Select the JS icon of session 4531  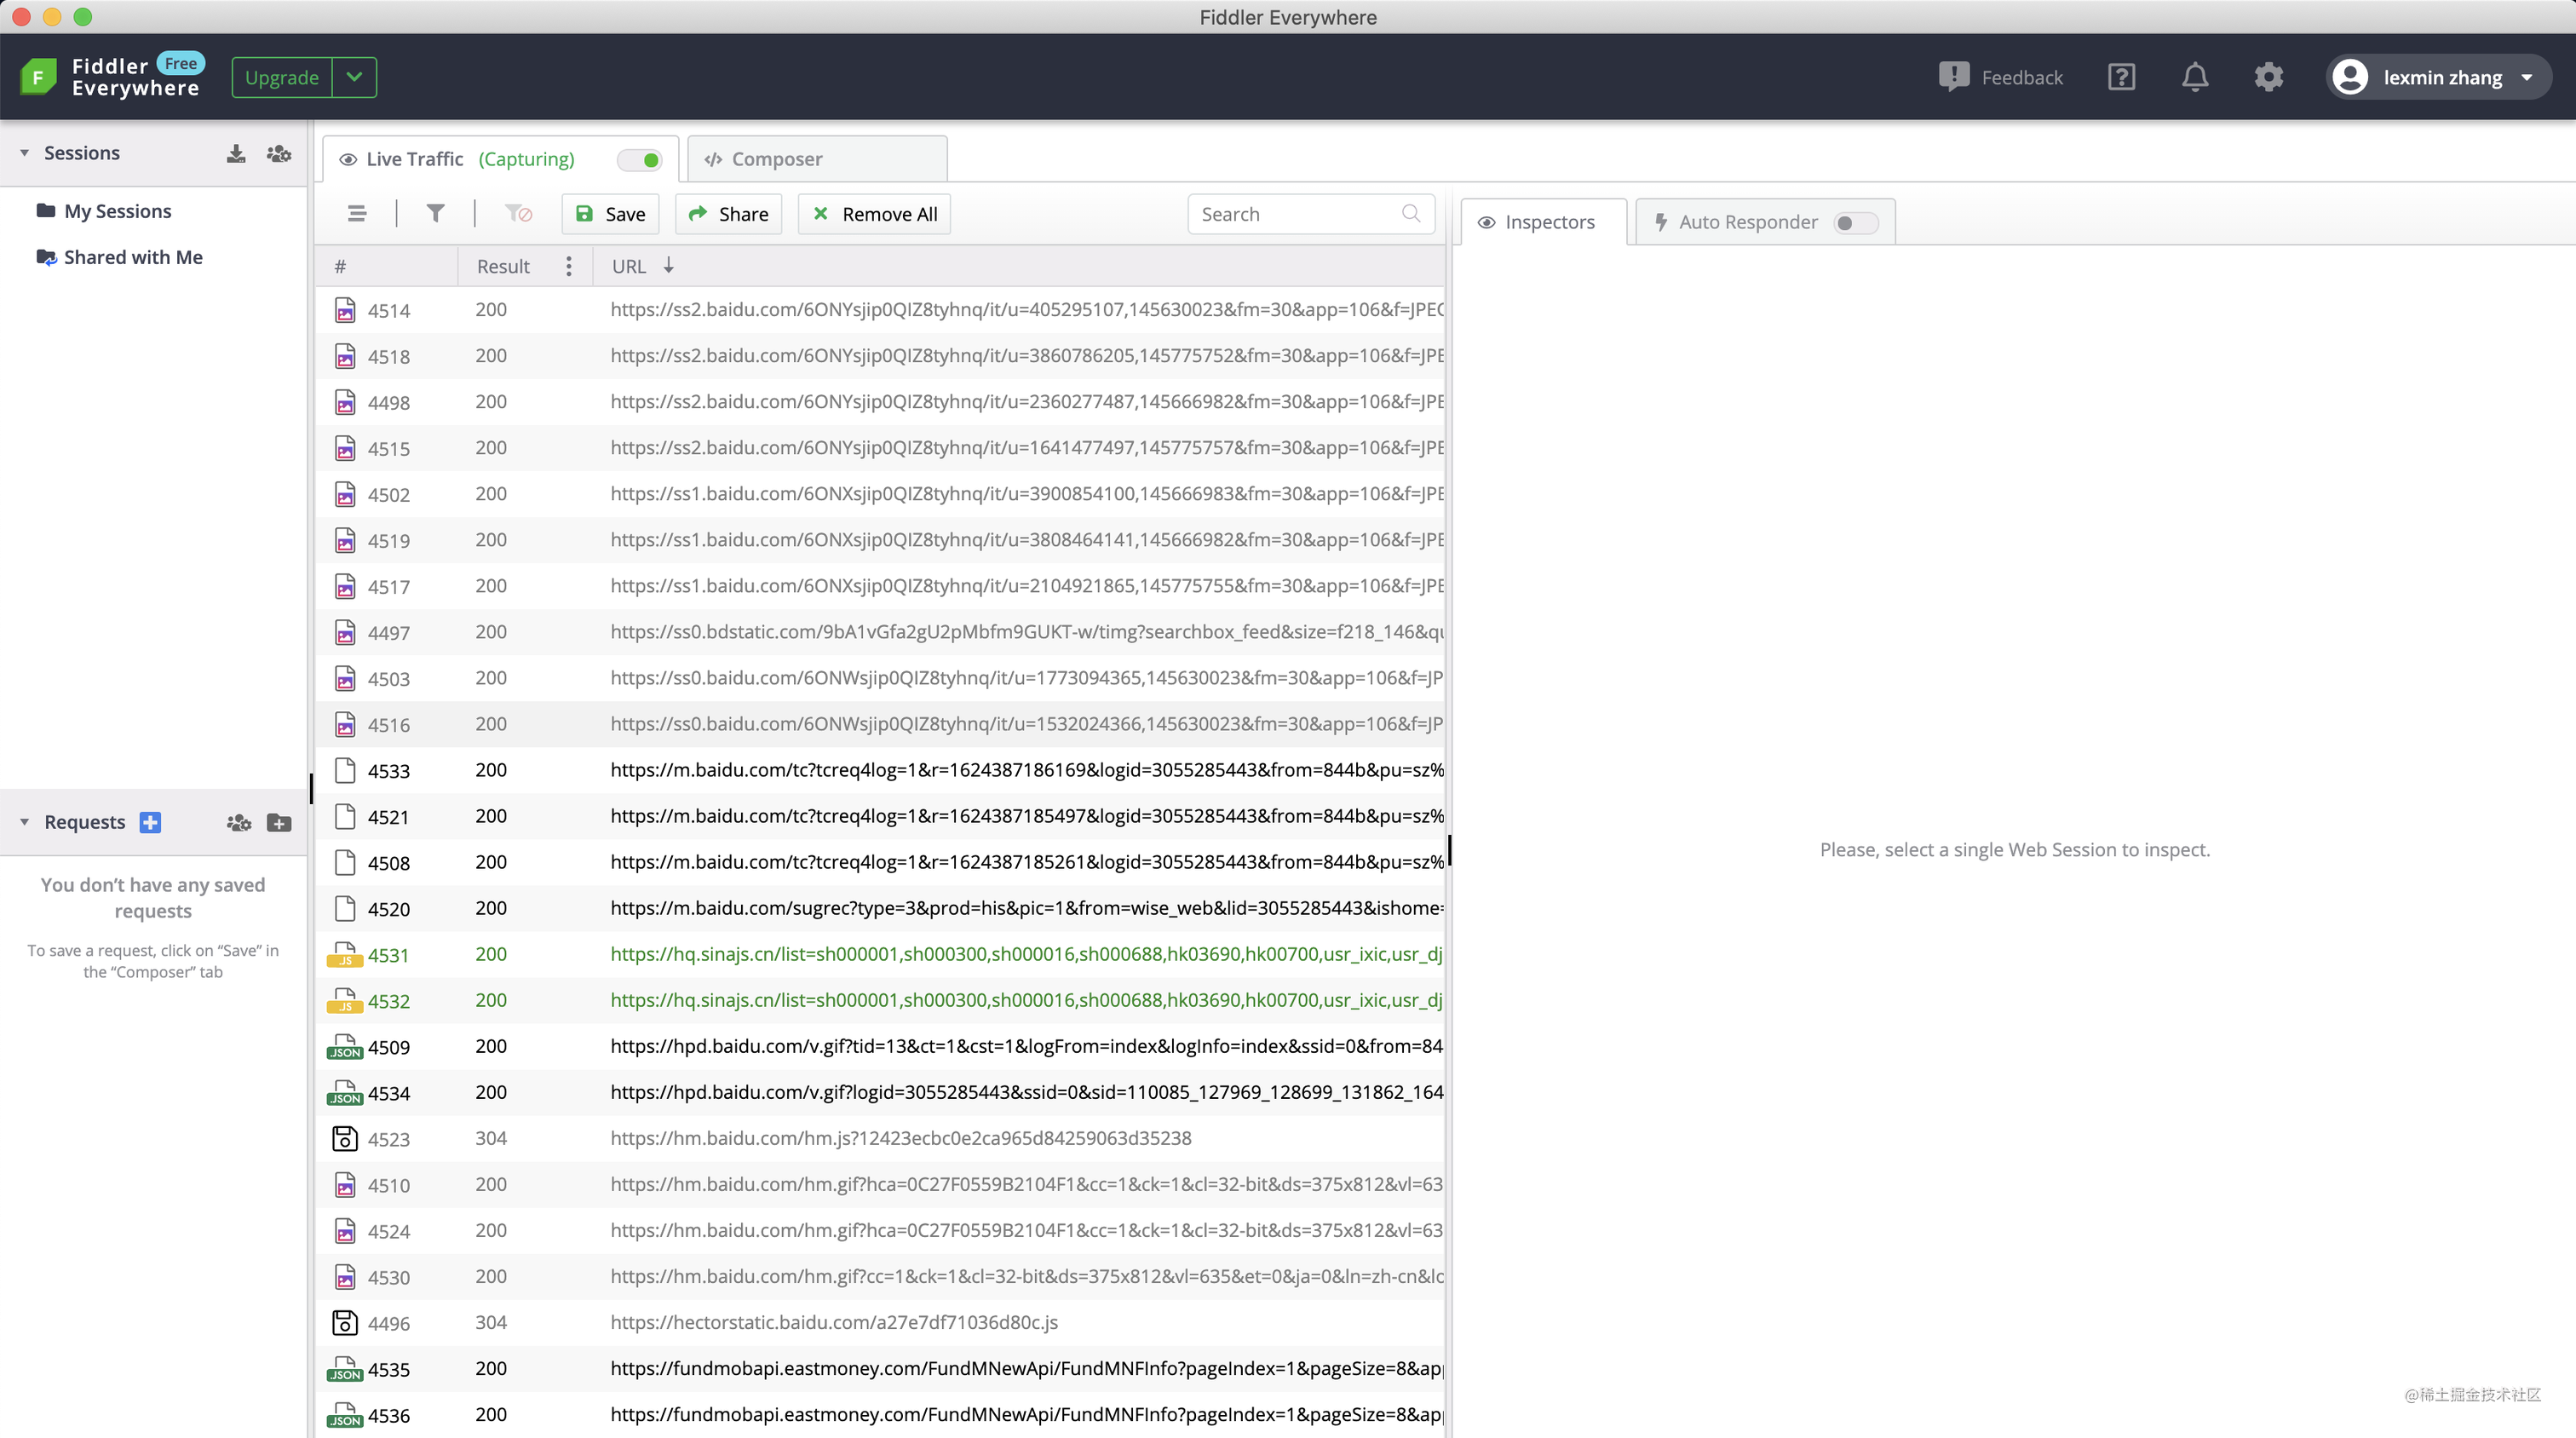[x=345, y=954]
